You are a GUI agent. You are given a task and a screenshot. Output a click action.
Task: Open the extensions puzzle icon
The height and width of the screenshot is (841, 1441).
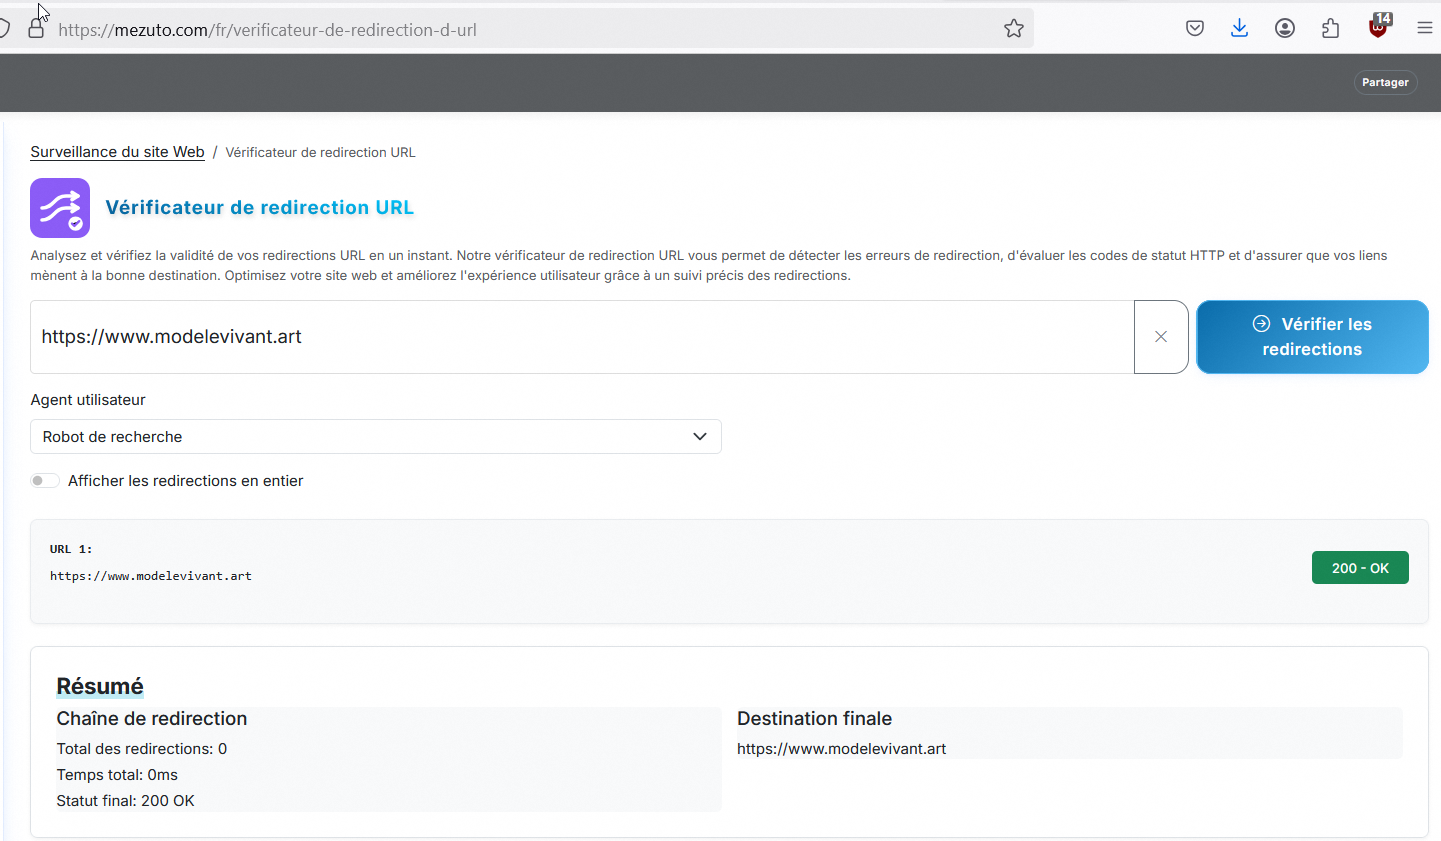pos(1330,28)
